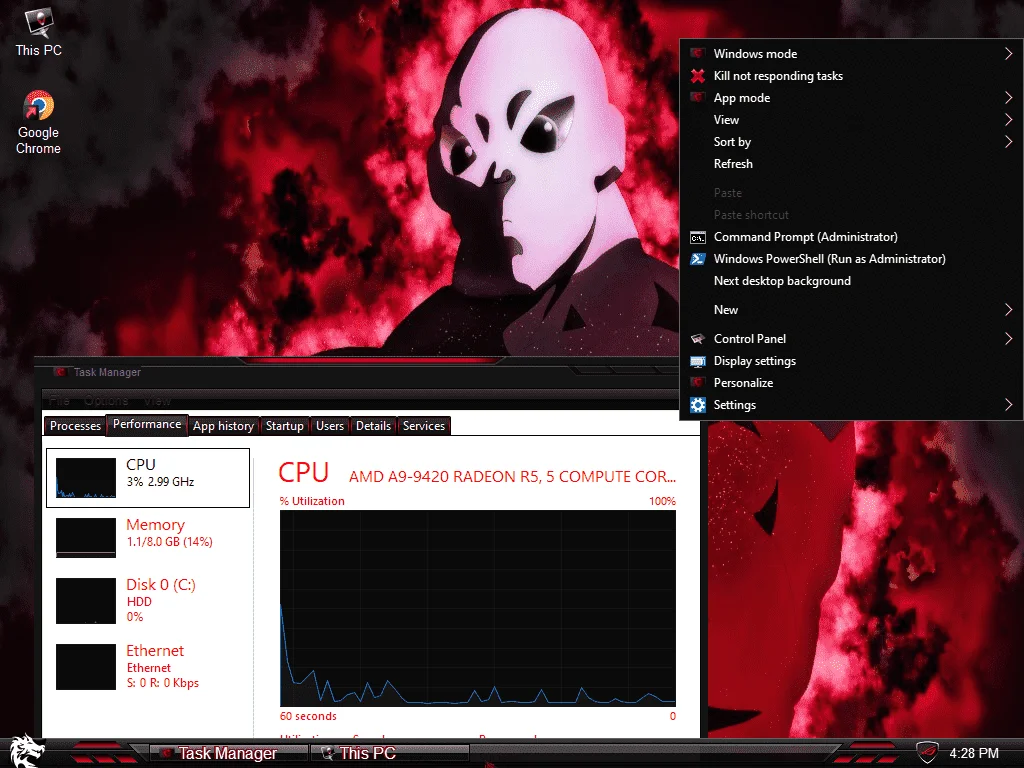The height and width of the screenshot is (768, 1024).
Task: Click the Task Manager title bar icon
Action: coord(60,372)
